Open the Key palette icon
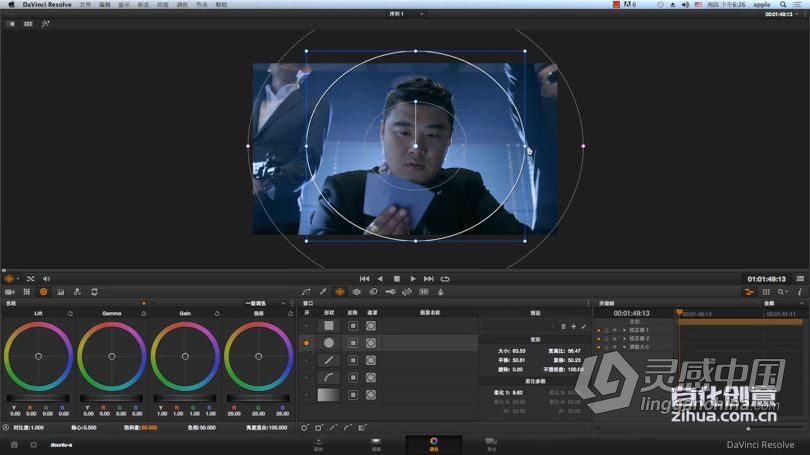 tap(390, 292)
